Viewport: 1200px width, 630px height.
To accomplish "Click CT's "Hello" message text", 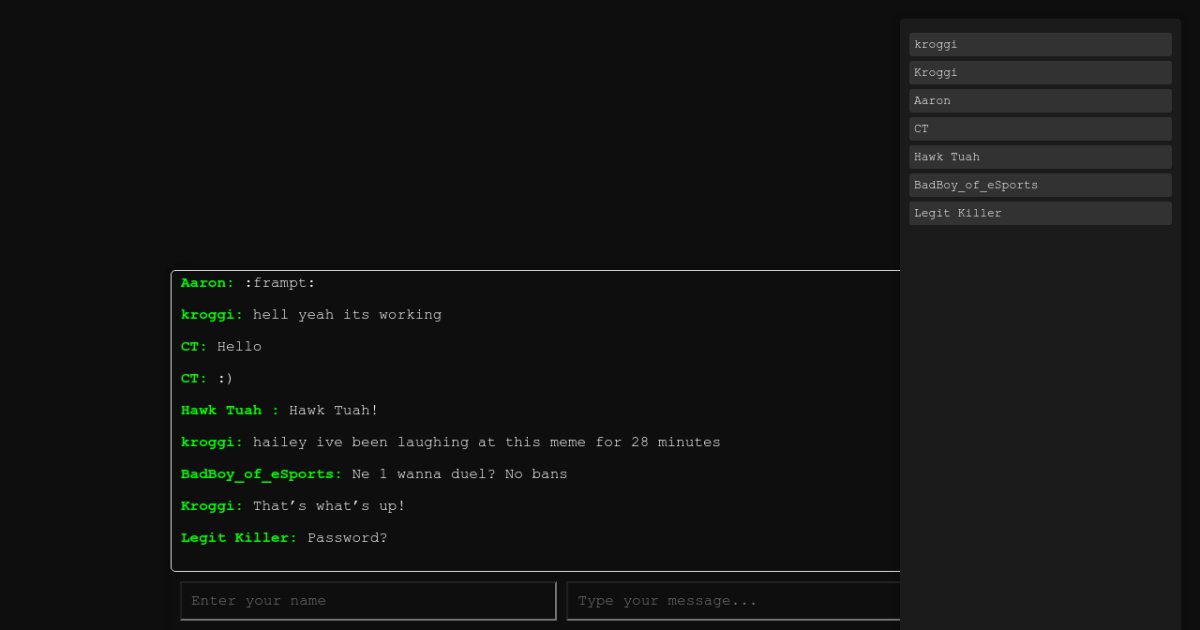I will [239, 347].
